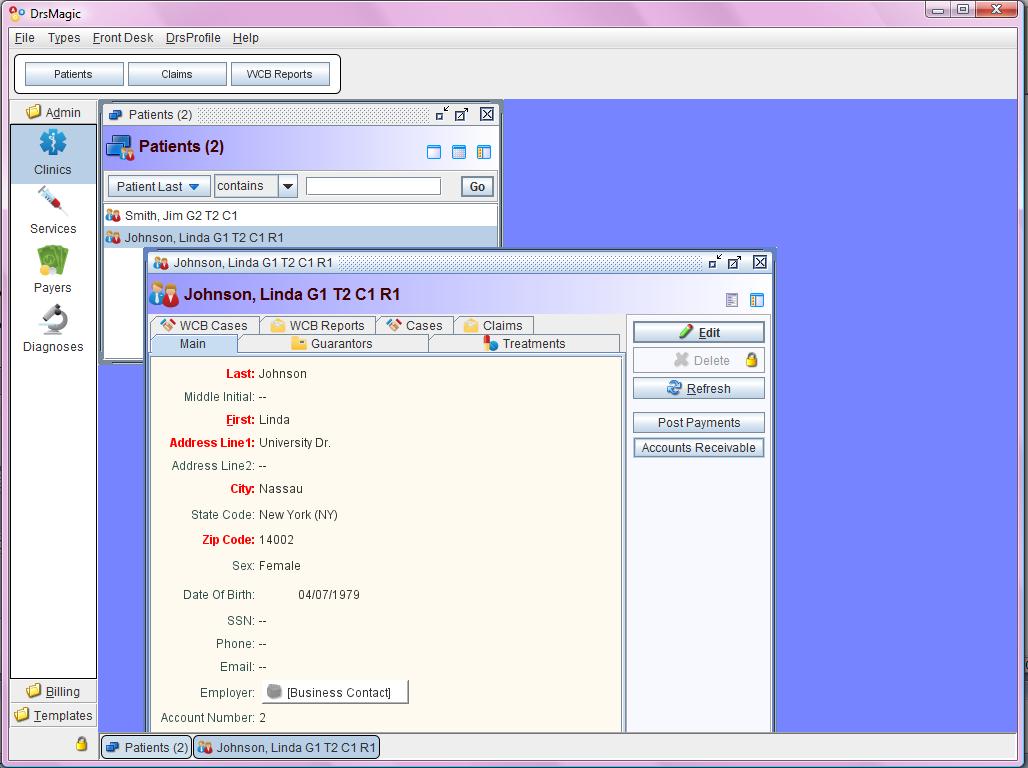1028x768 pixels.
Task: Expand the Billing folder section
Action: 53,691
